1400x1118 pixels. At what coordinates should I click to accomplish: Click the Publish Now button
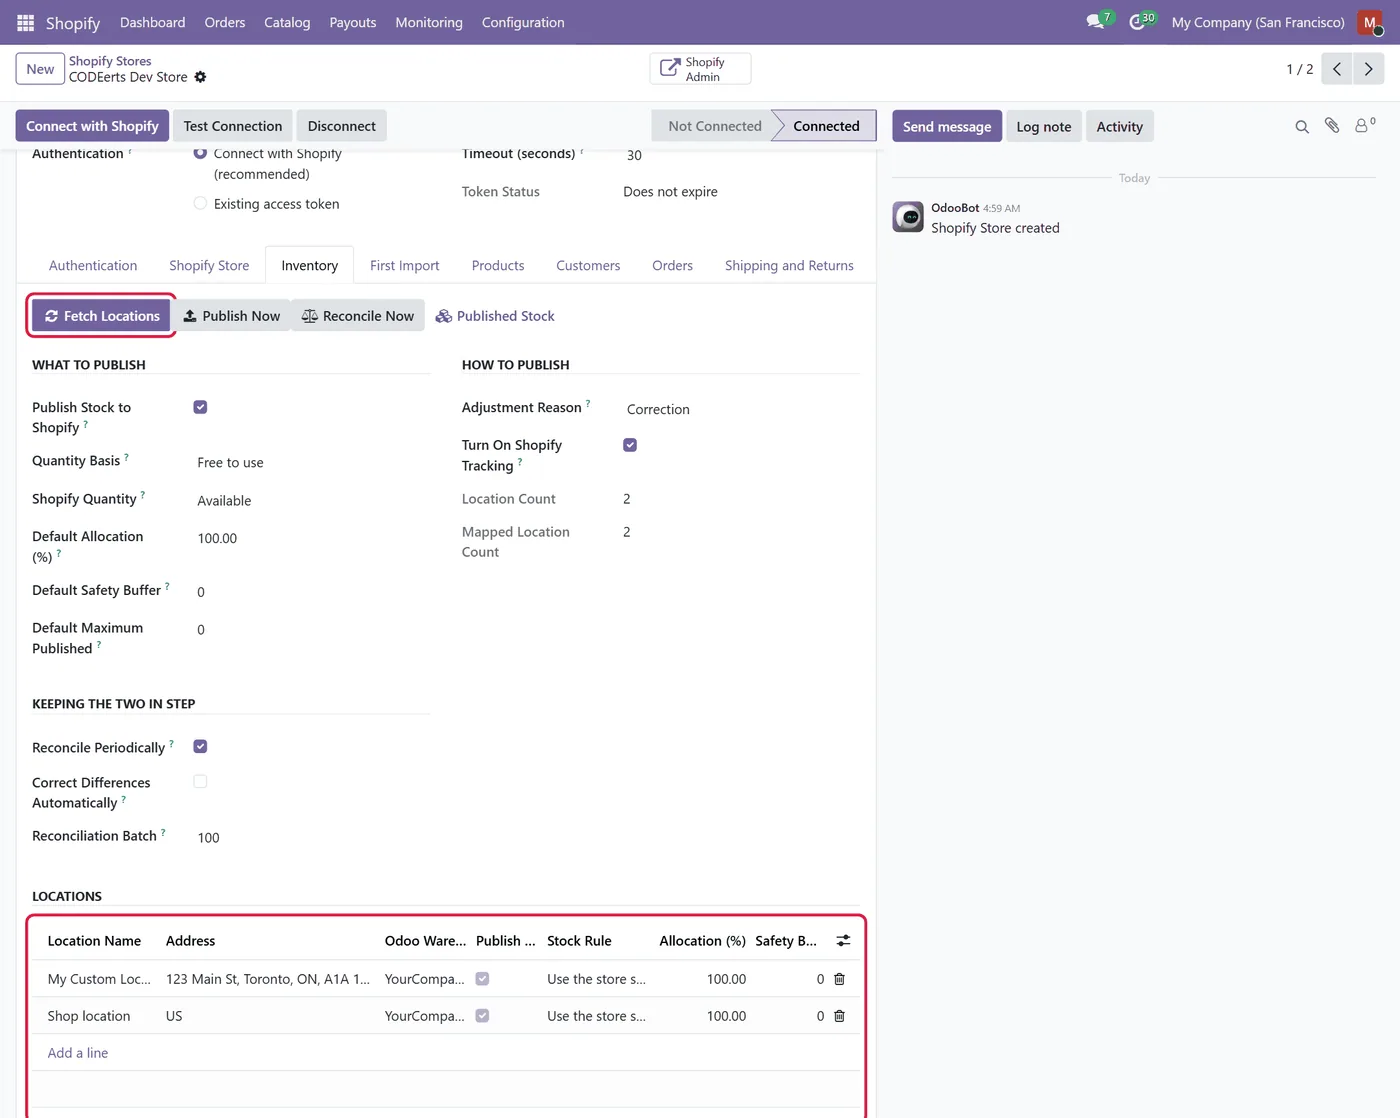click(231, 316)
